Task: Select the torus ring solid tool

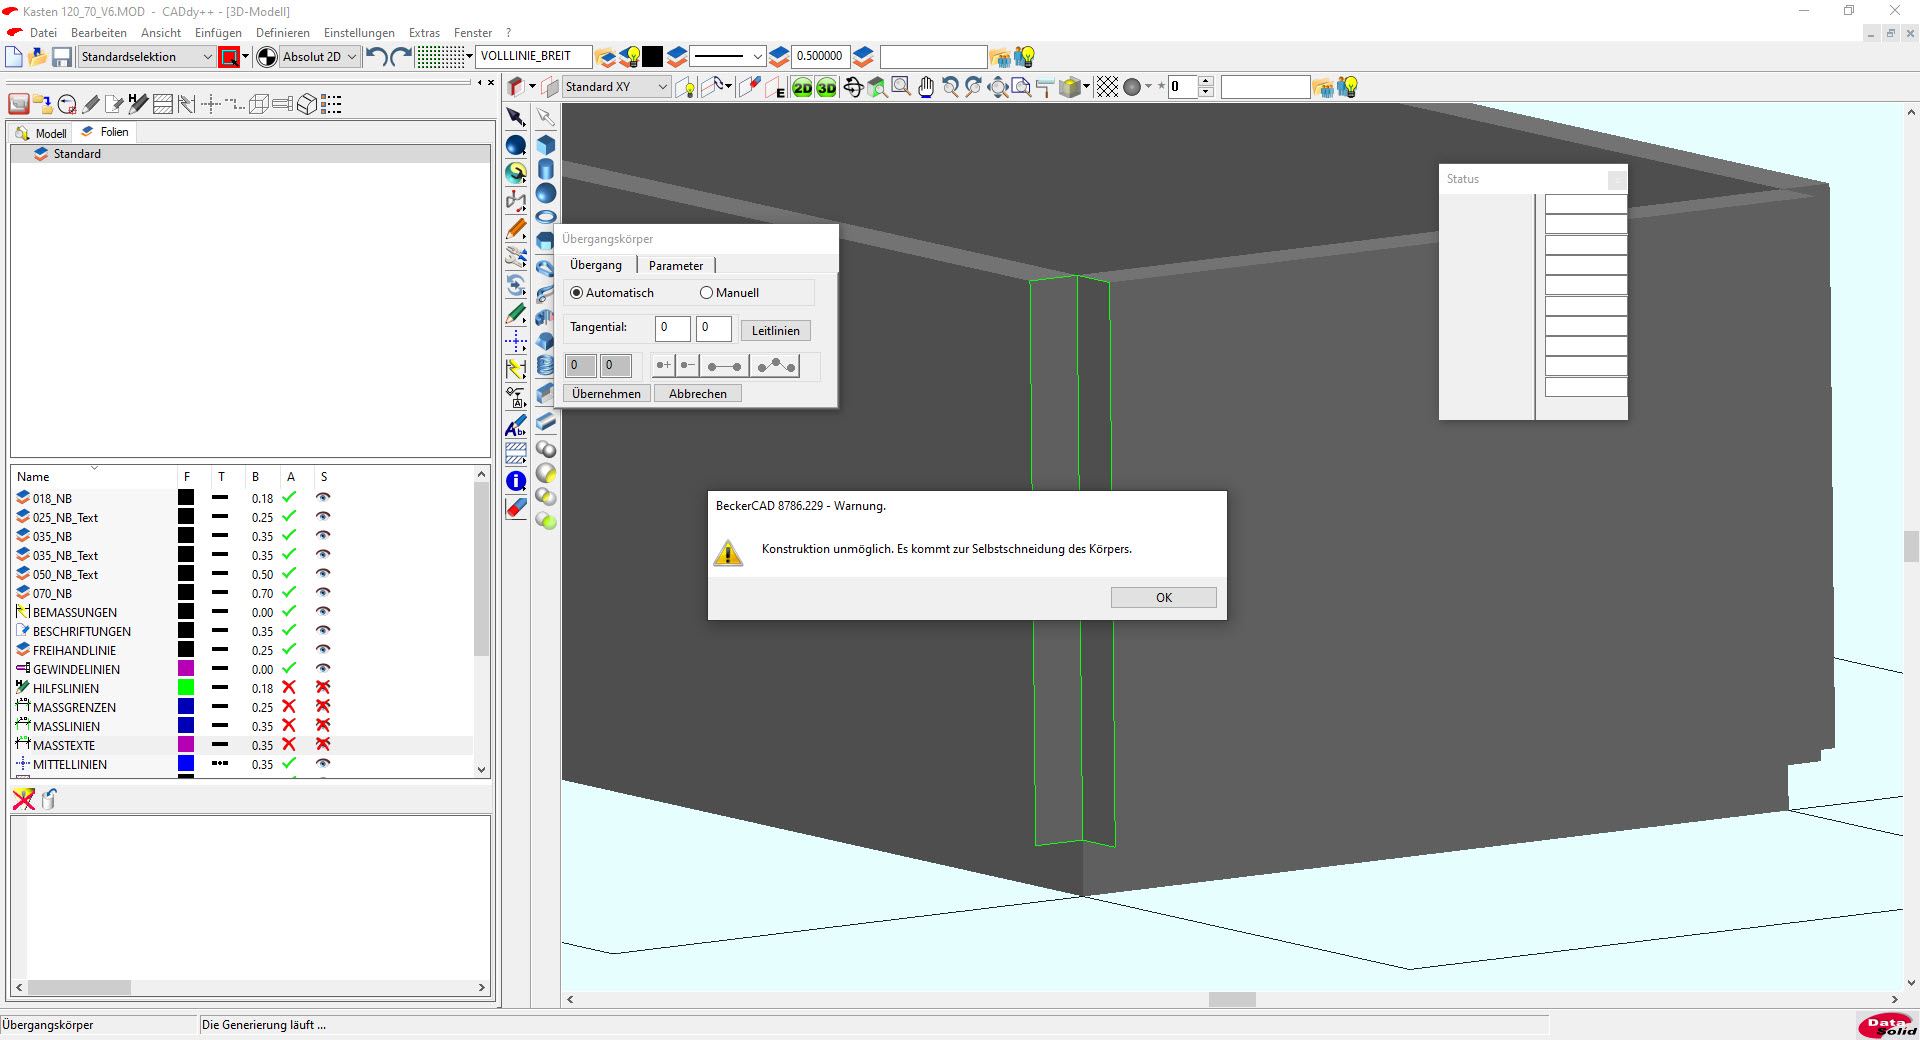Action: (545, 217)
